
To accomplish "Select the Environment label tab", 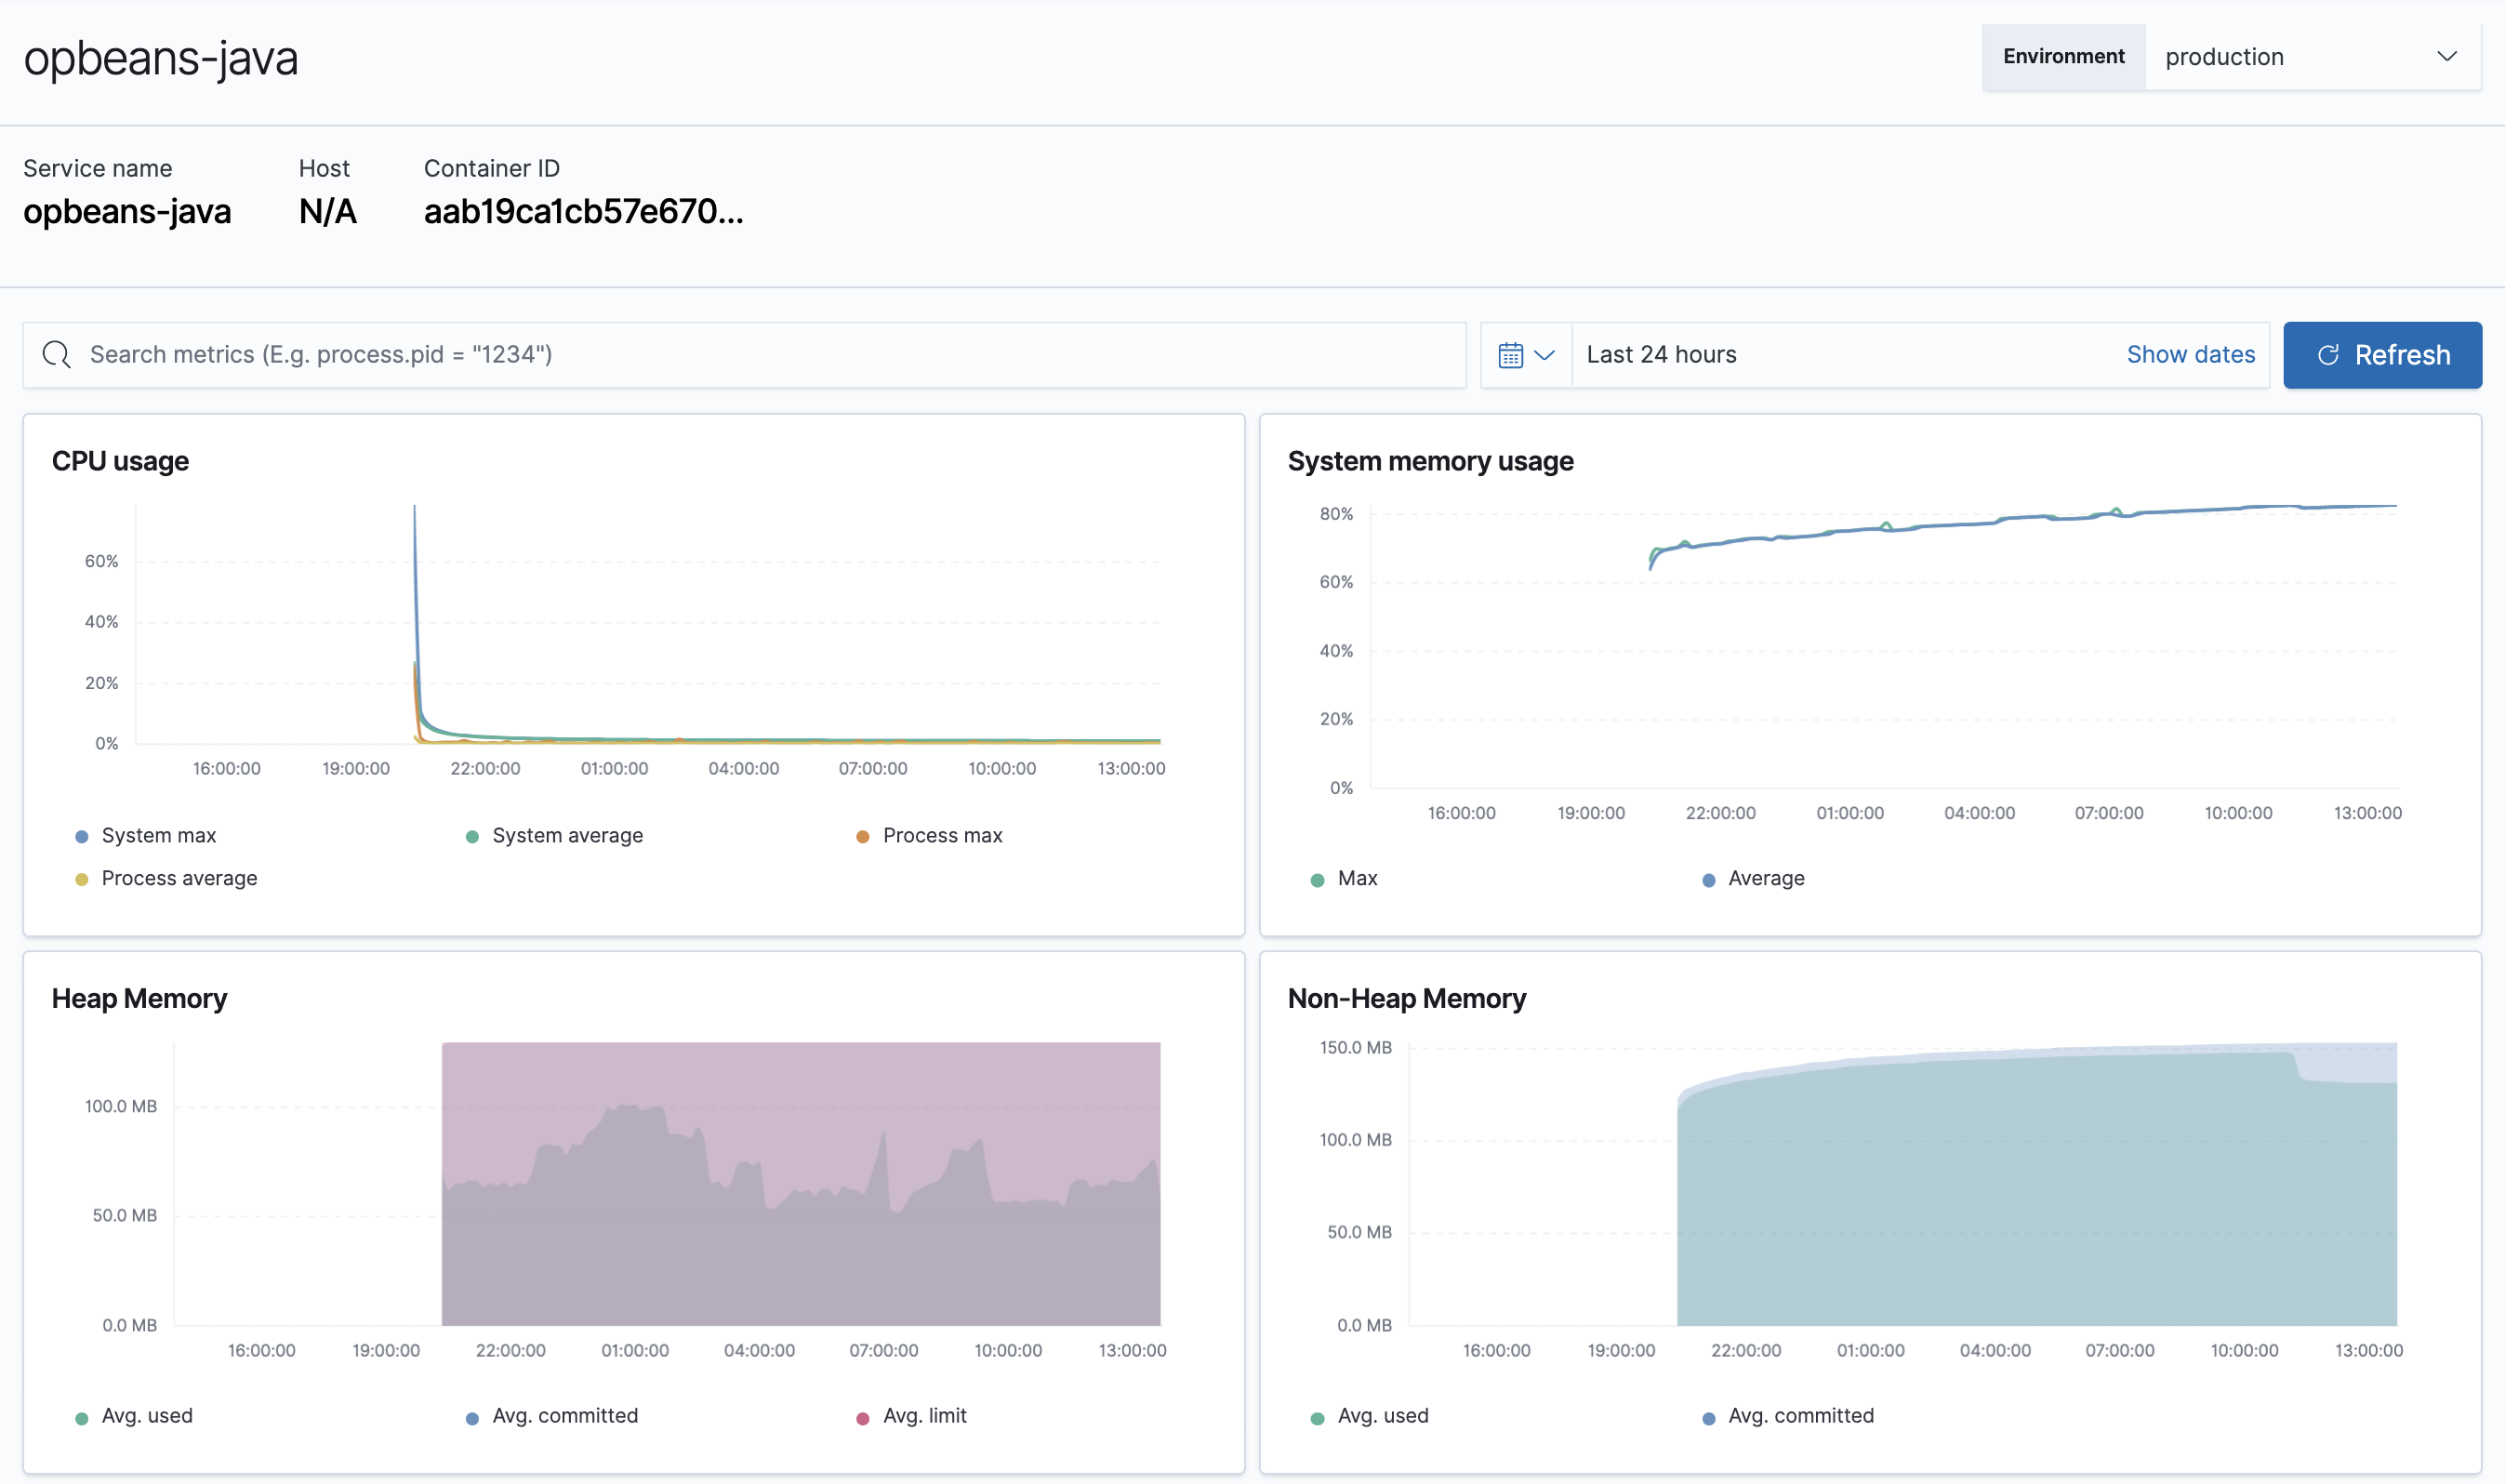I will click(2062, 56).
